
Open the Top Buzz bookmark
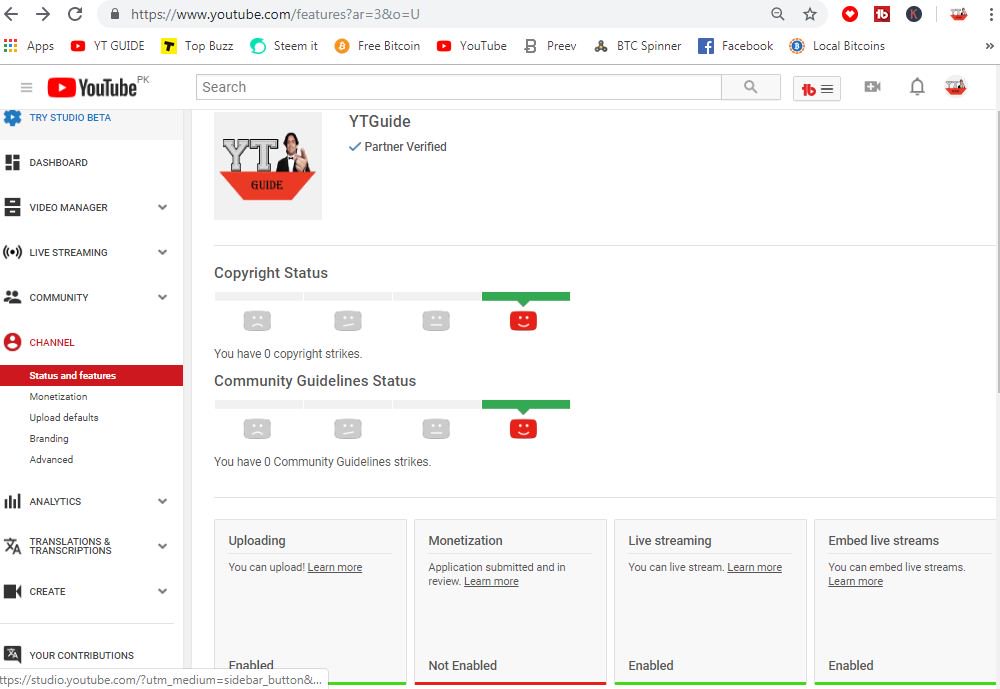(x=197, y=46)
